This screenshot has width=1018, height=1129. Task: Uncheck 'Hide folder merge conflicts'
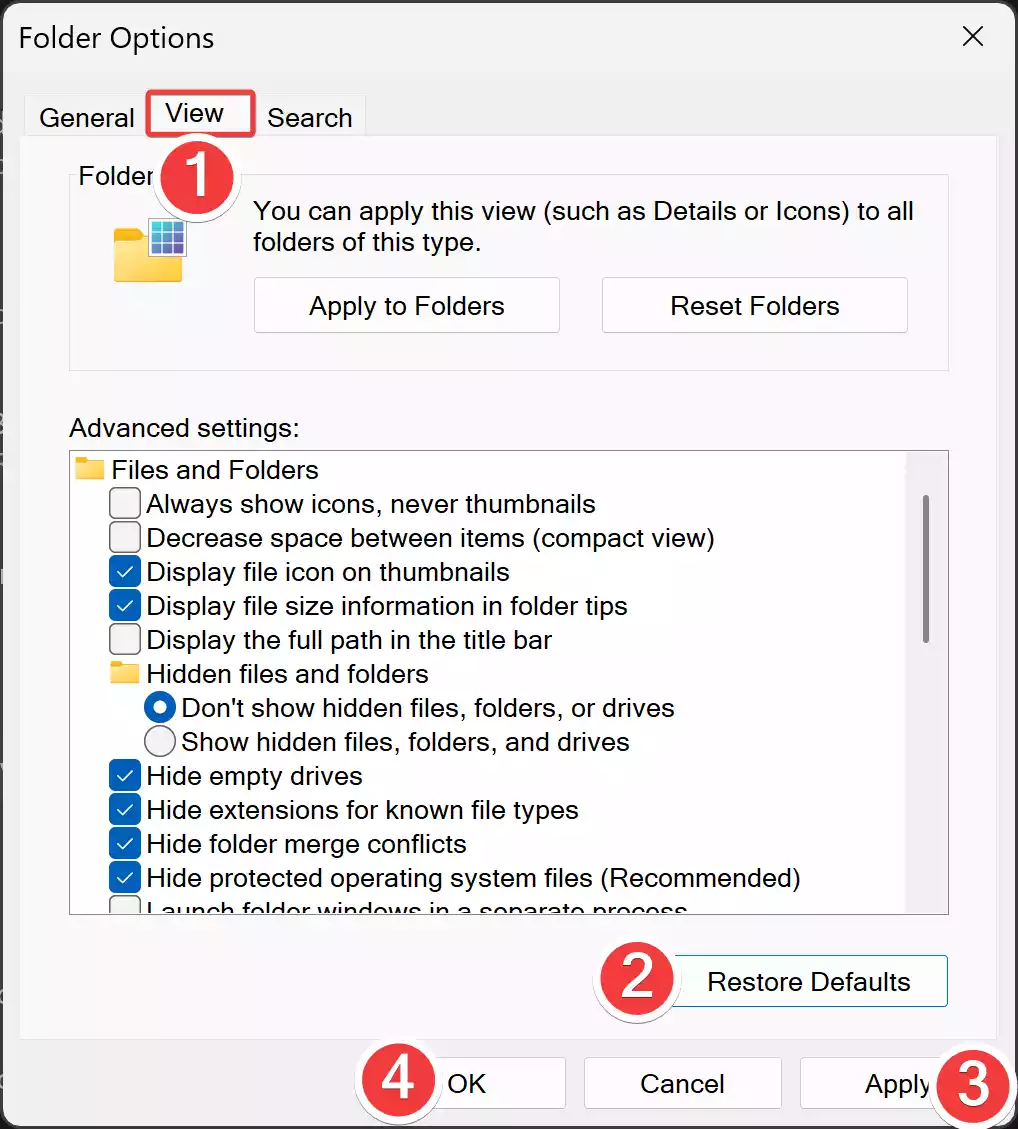124,843
